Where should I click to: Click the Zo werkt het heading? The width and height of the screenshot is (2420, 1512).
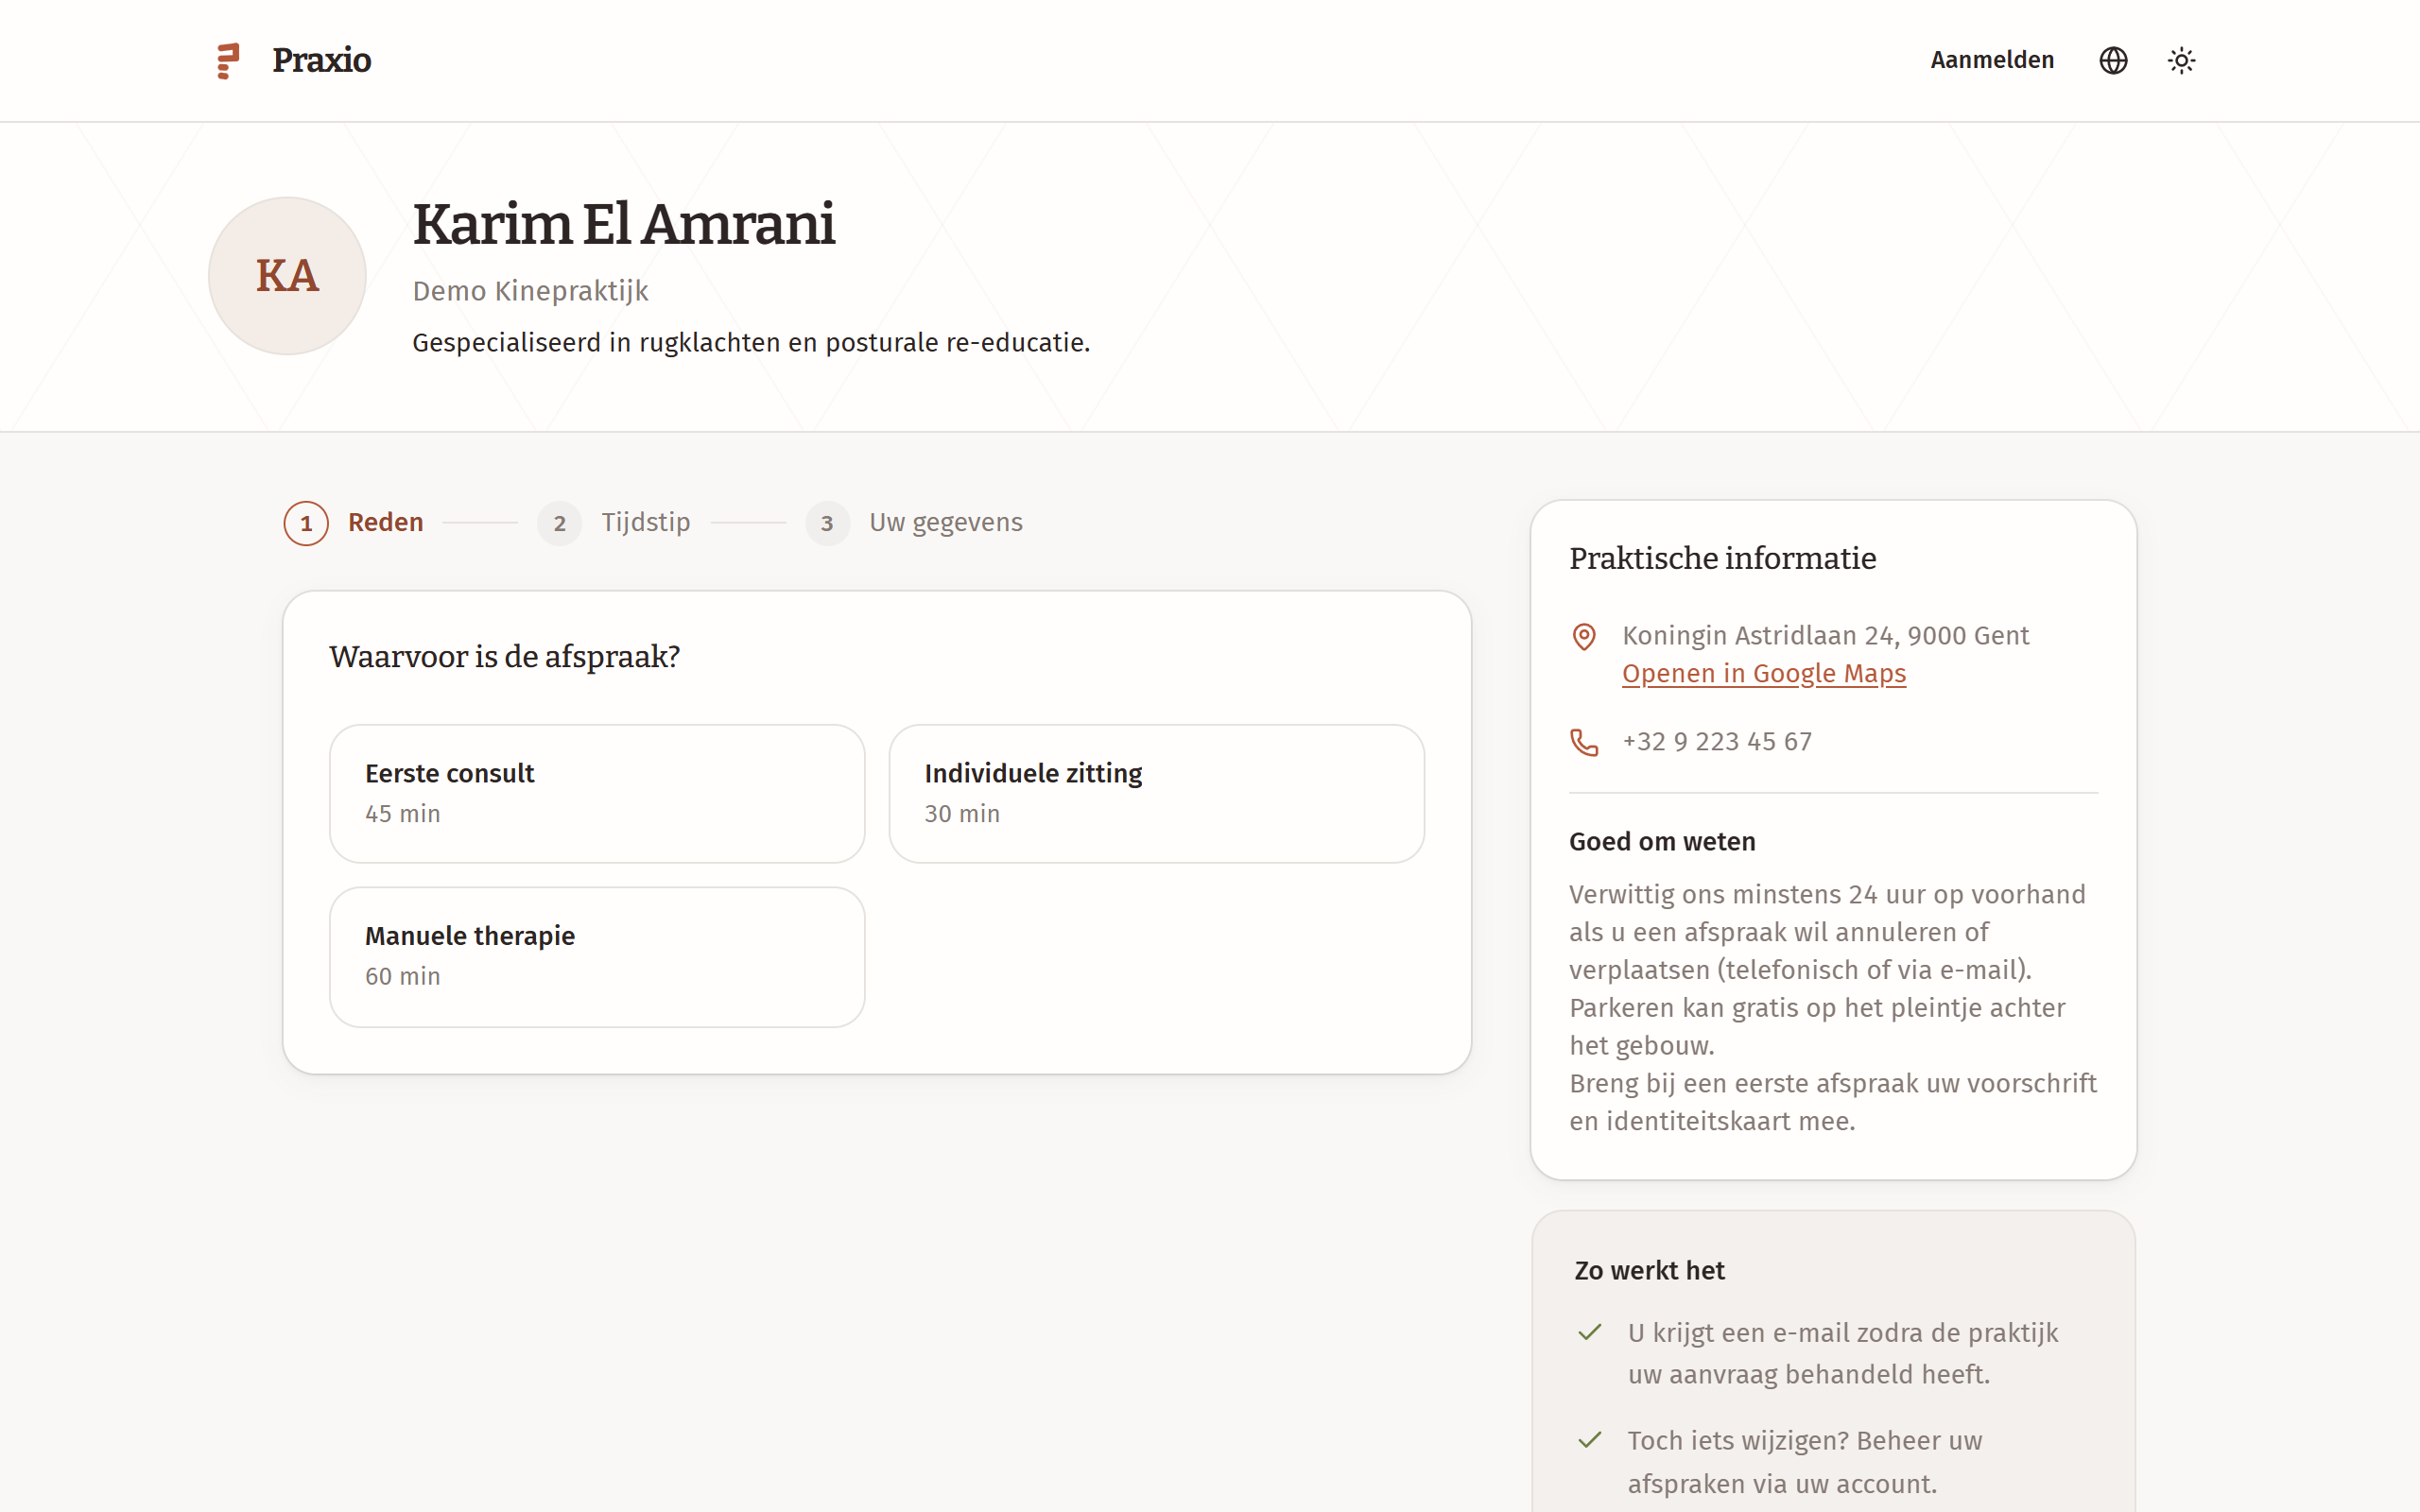pyautogui.click(x=1649, y=1271)
